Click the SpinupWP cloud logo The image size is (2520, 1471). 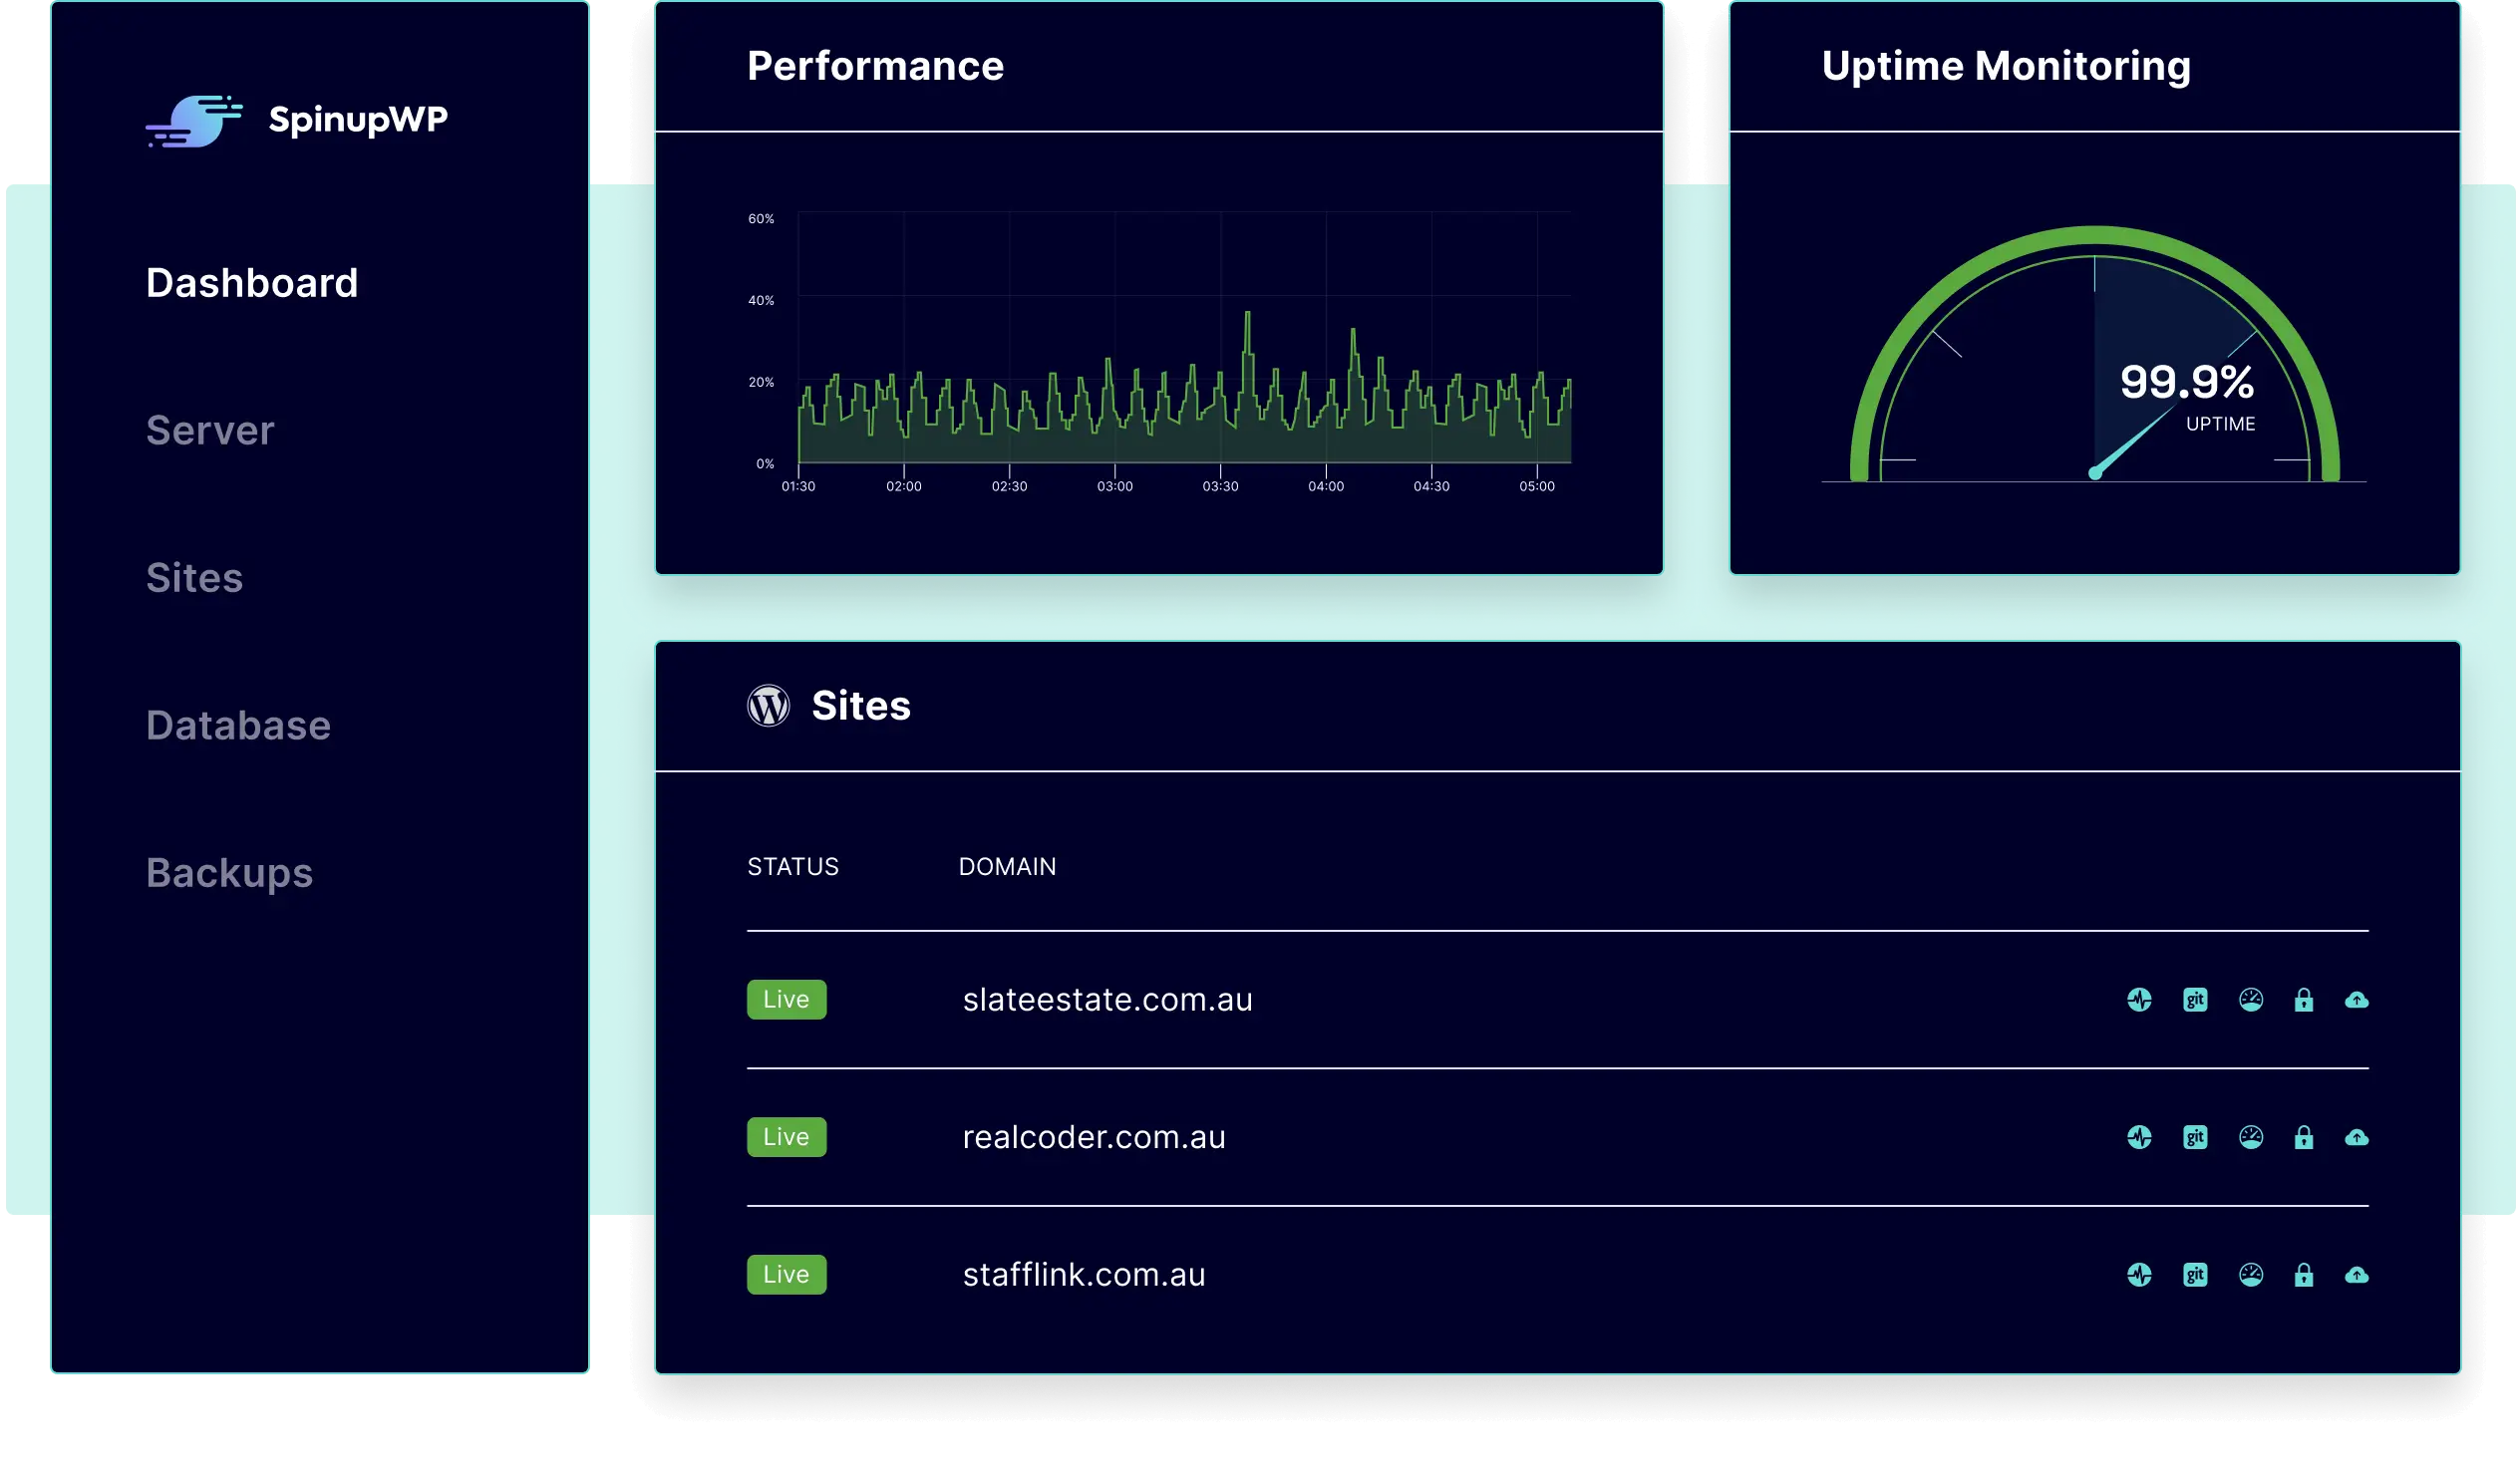point(194,121)
